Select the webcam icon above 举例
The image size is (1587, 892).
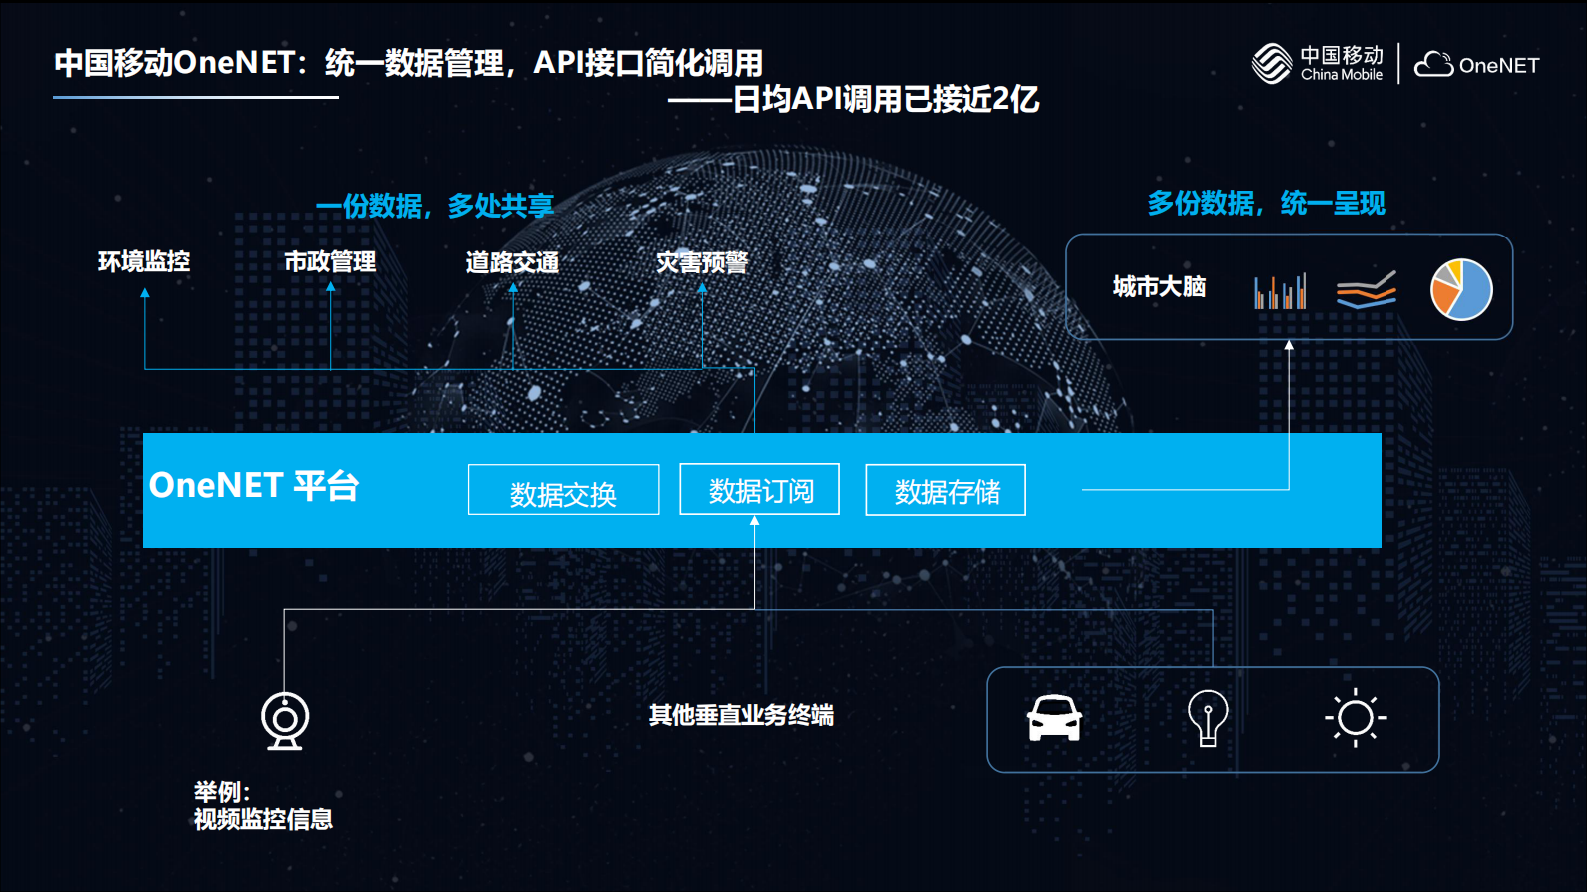[x=285, y=720]
